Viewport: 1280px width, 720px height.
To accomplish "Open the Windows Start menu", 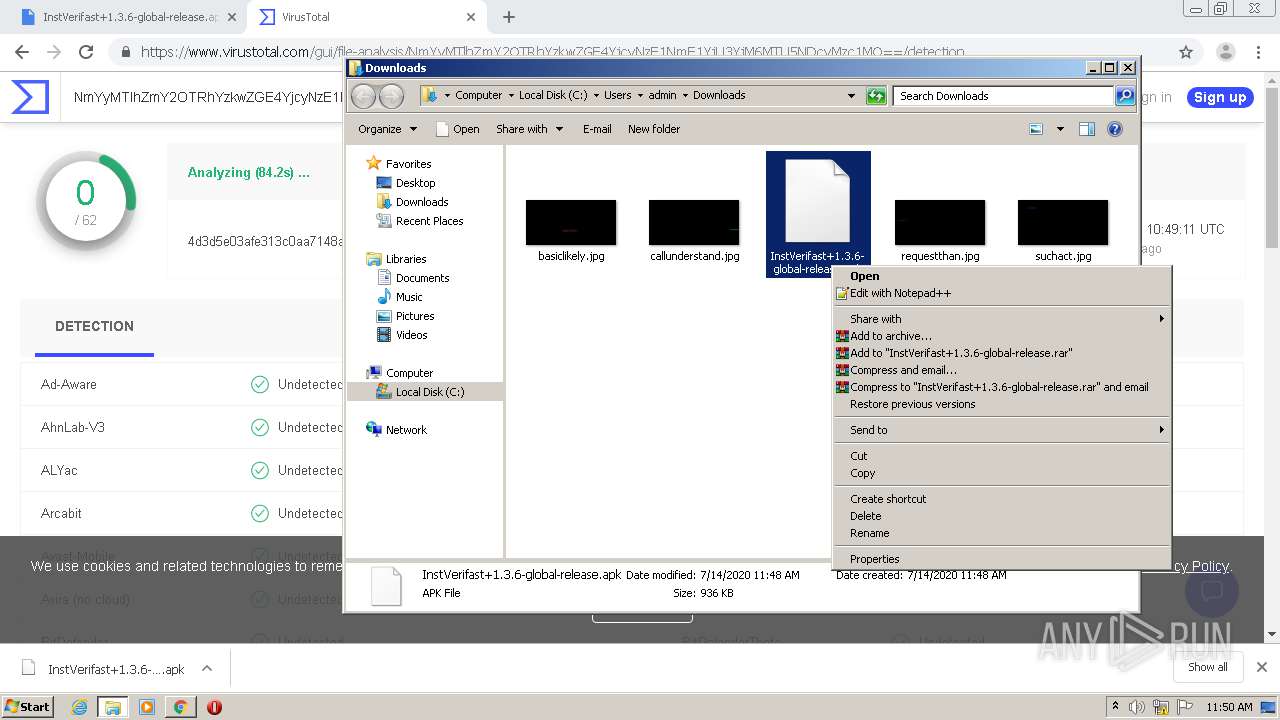I will (x=27, y=706).
